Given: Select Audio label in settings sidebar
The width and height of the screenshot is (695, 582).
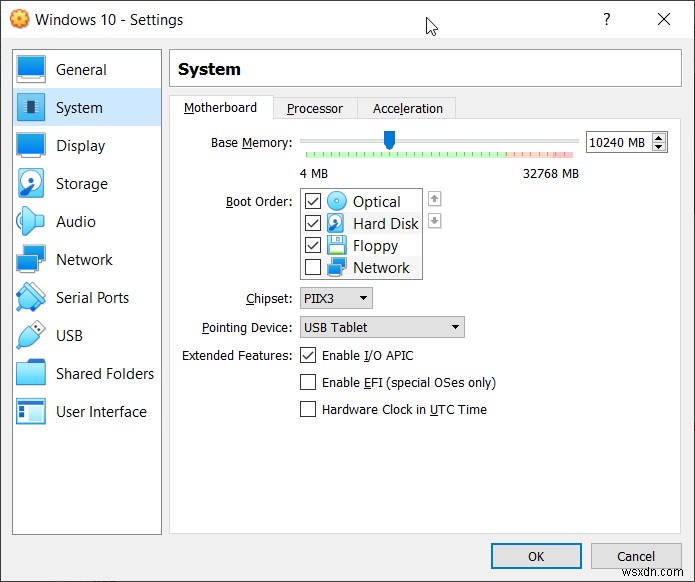Looking at the screenshot, I should [x=76, y=222].
